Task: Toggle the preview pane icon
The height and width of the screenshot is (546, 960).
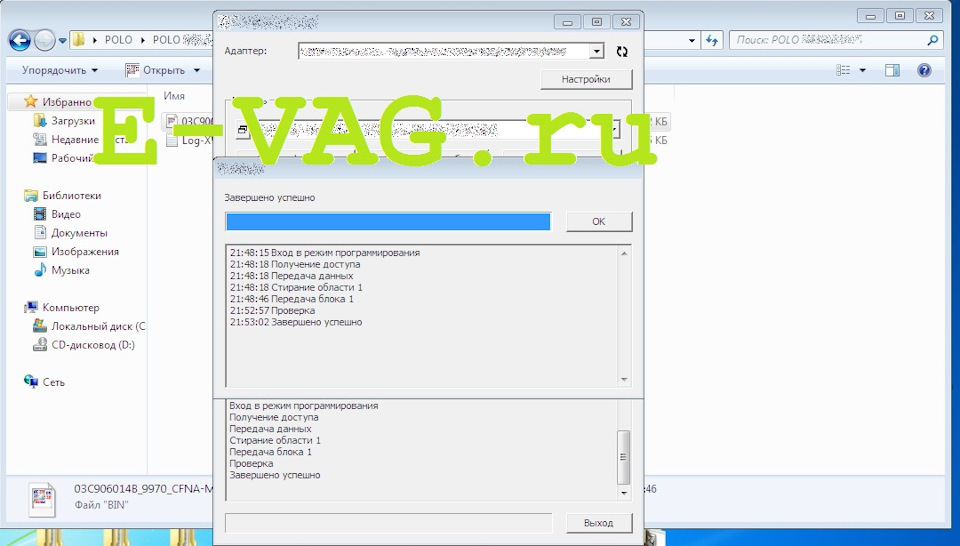Action: click(x=892, y=70)
